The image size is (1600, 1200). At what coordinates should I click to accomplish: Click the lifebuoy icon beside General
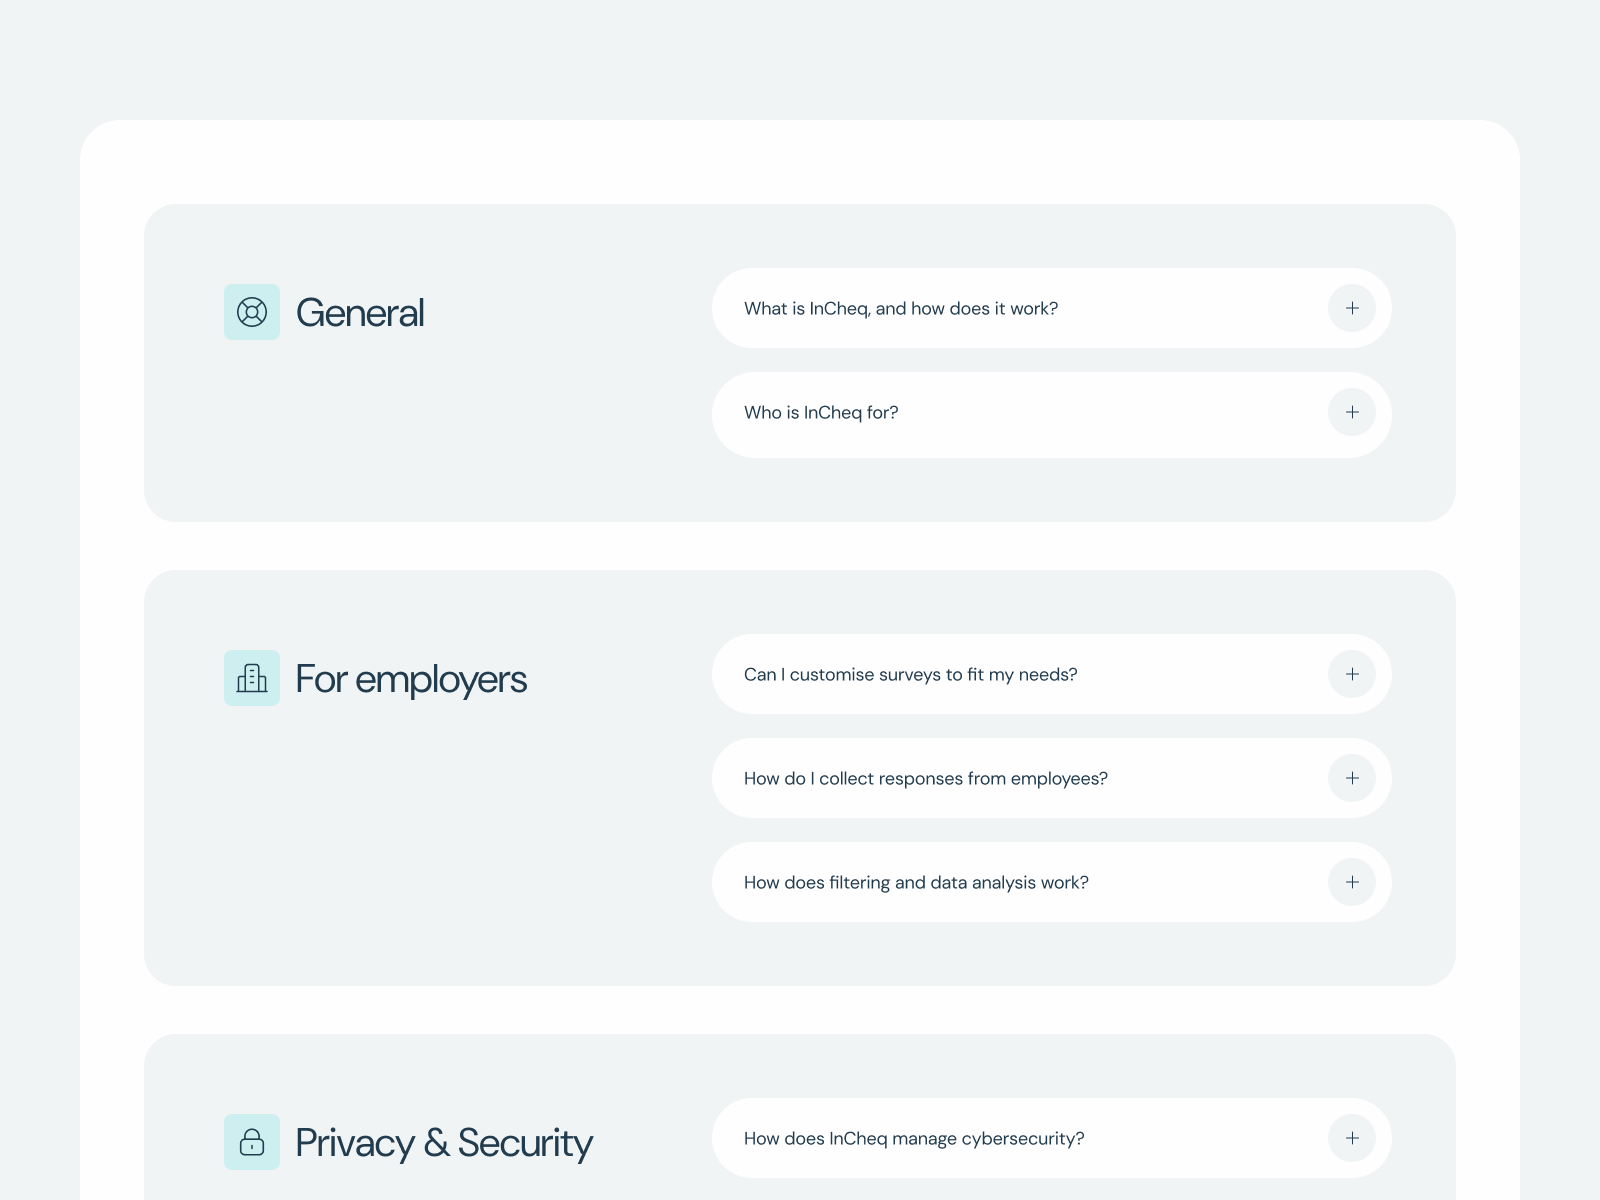pos(252,312)
